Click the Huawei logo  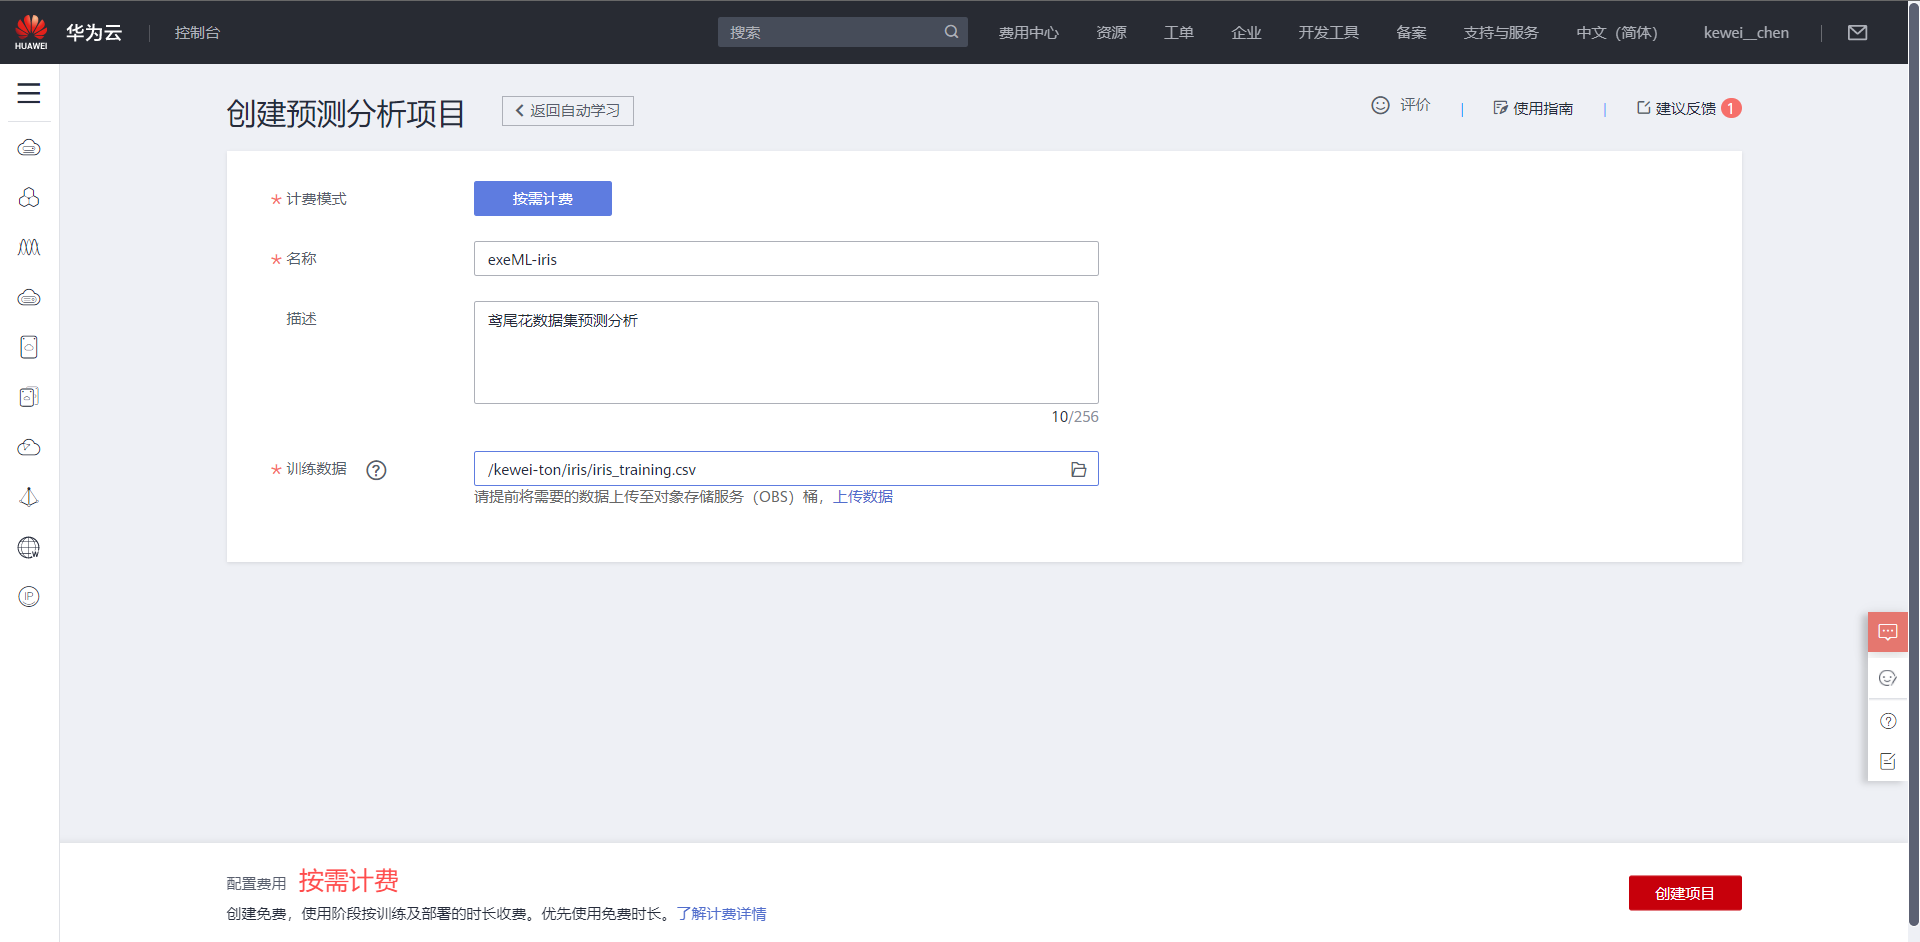pyautogui.click(x=31, y=32)
